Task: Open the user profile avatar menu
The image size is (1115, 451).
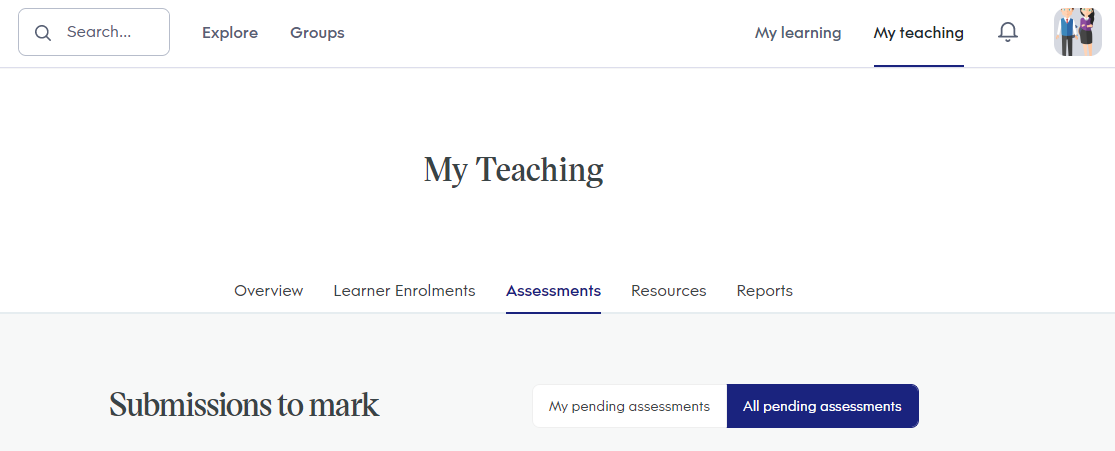Action: (1077, 32)
